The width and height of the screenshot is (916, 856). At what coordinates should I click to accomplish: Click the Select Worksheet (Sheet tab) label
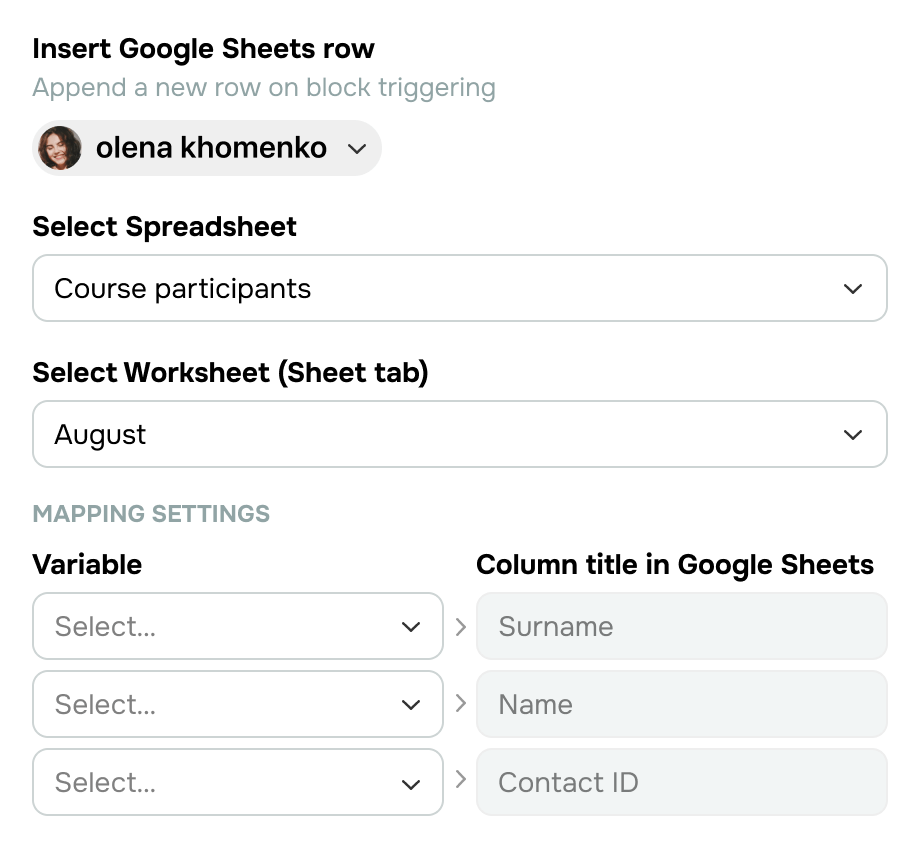(230, 373)
